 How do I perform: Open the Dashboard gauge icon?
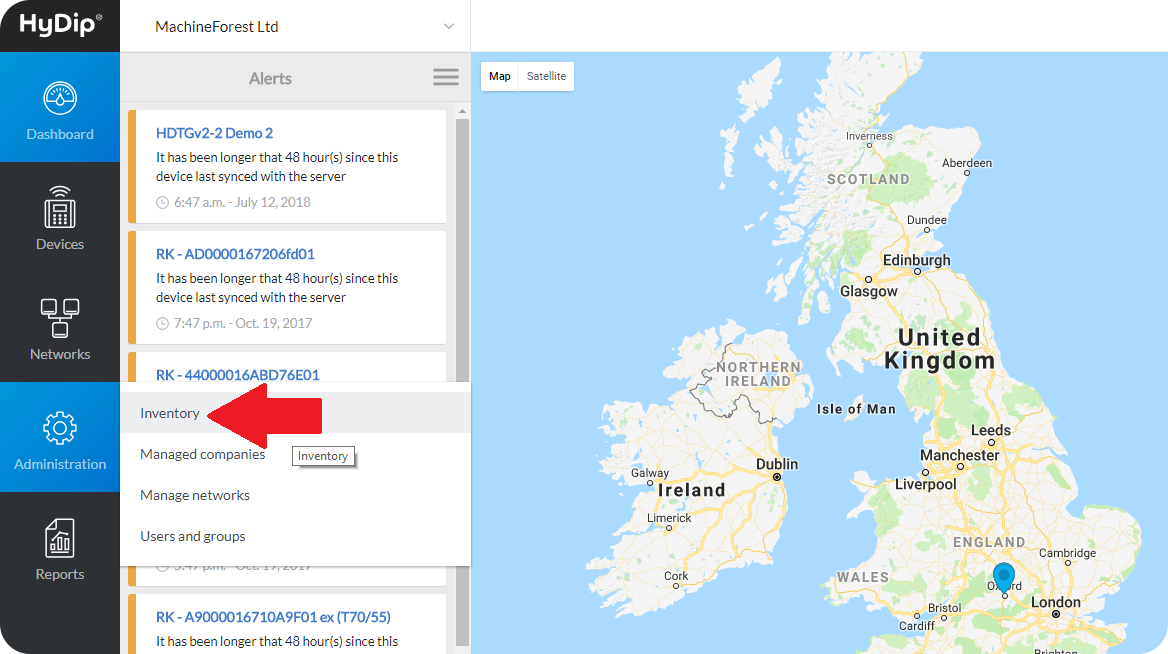click(x=60, y=98)
